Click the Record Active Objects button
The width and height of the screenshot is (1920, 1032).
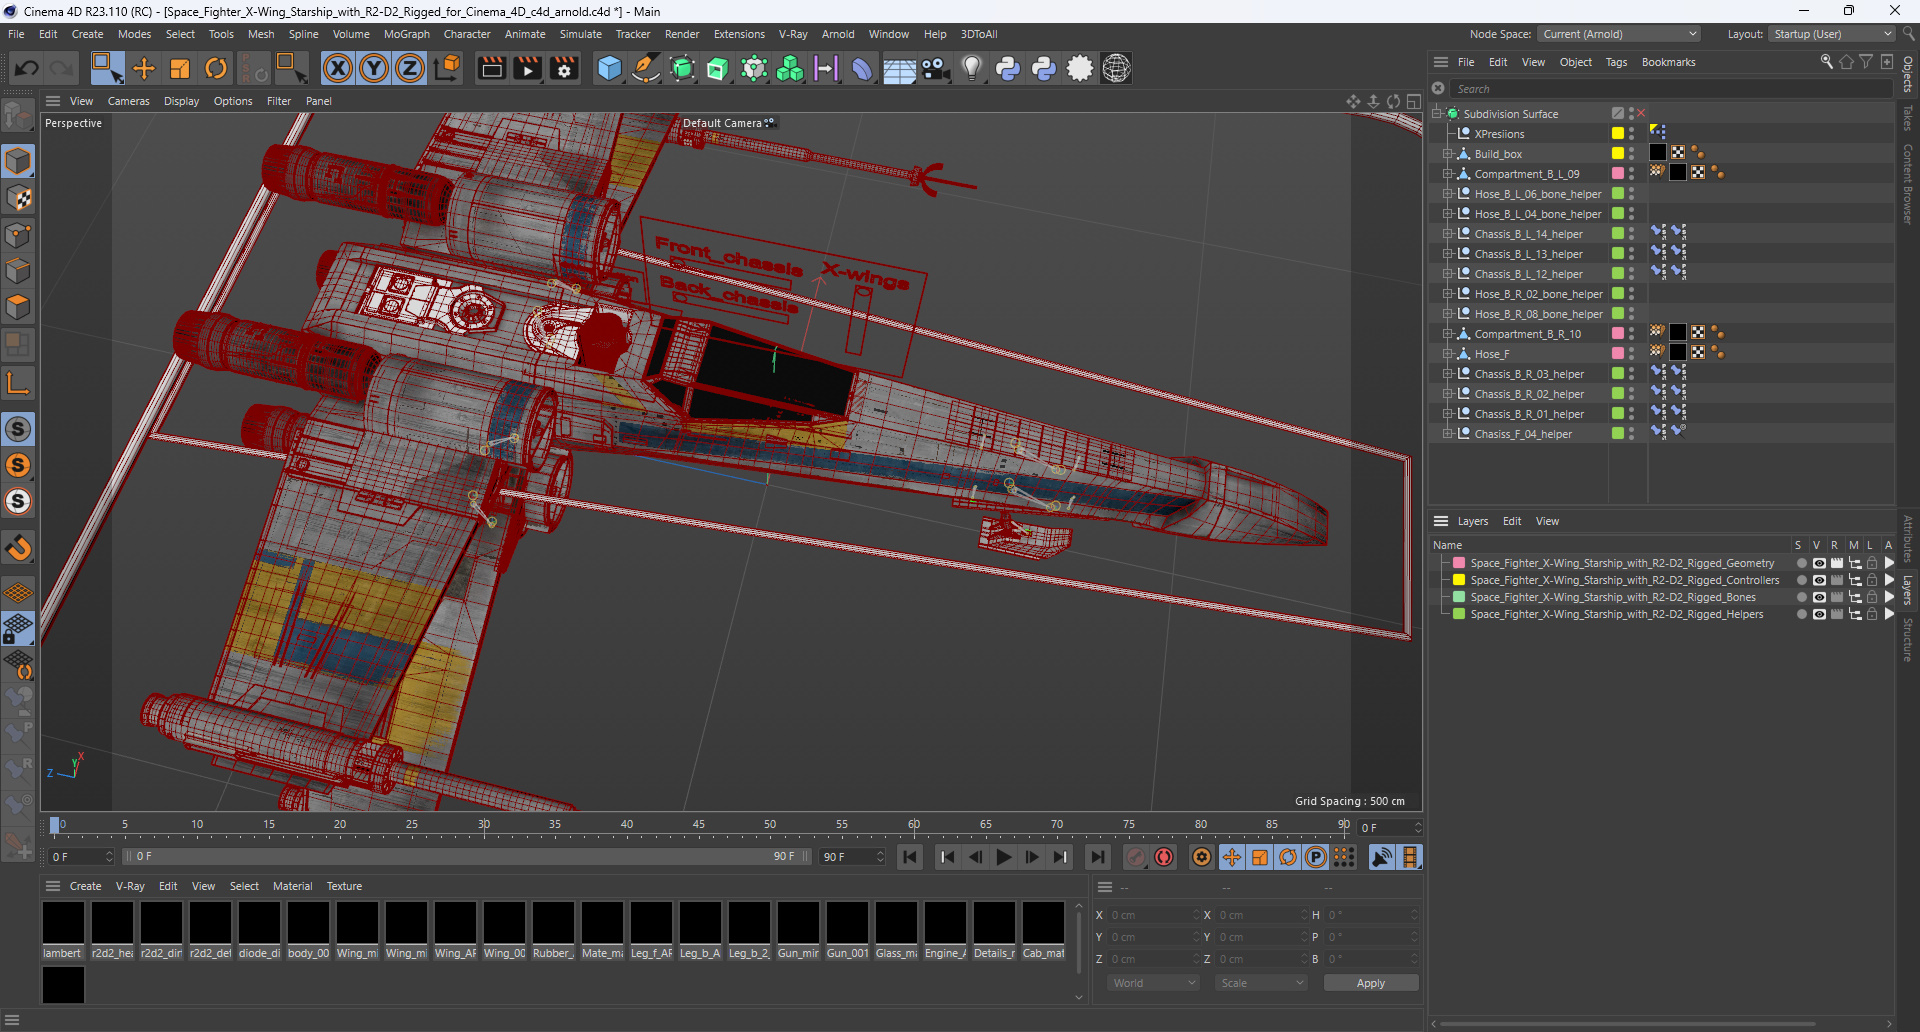(x=1136, y=857)
